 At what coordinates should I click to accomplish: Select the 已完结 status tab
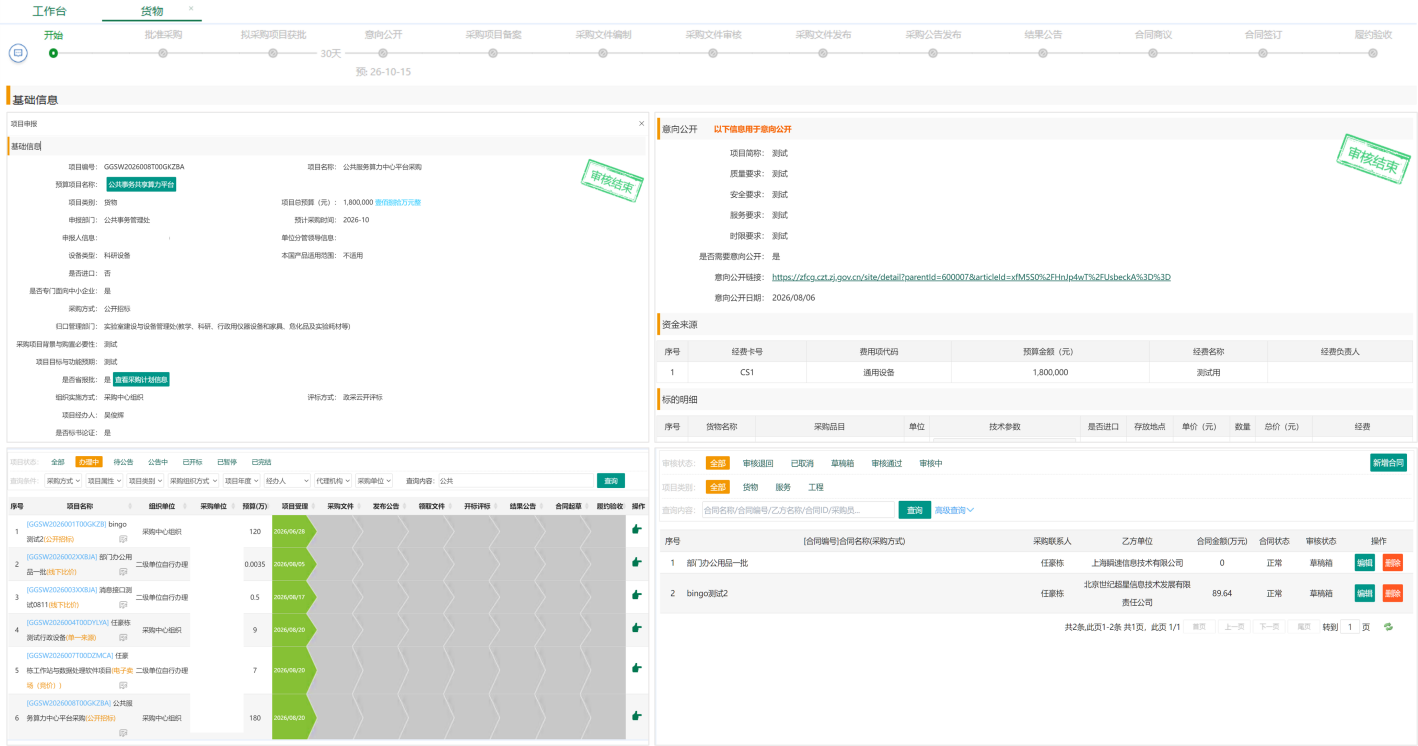(261, 462)
